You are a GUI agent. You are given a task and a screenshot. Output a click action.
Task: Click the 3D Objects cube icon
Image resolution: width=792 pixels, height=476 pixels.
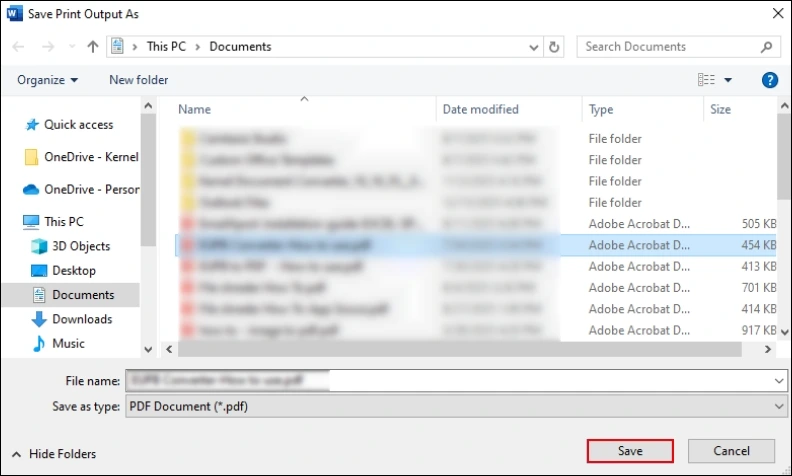(x=39, y=246)
